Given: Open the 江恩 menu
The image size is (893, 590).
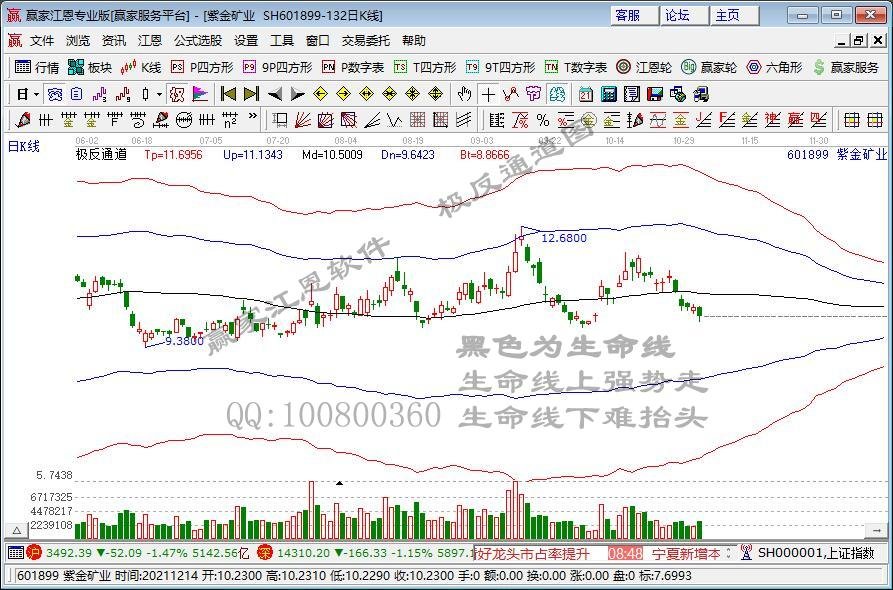Looking at the screenshot, I should 150,41.
